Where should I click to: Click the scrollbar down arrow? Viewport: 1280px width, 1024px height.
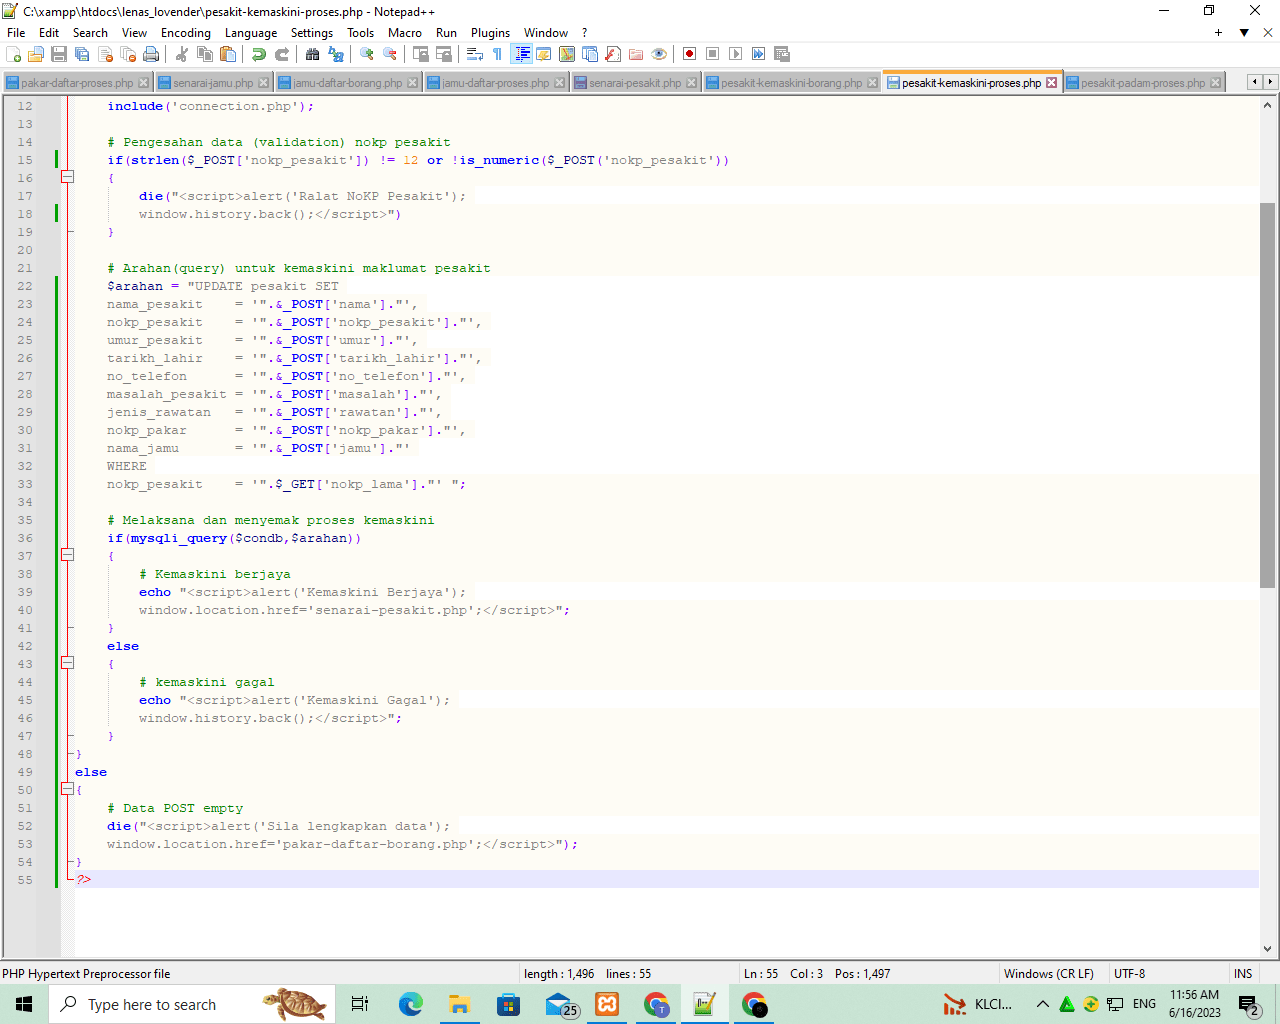point(1267,949)
